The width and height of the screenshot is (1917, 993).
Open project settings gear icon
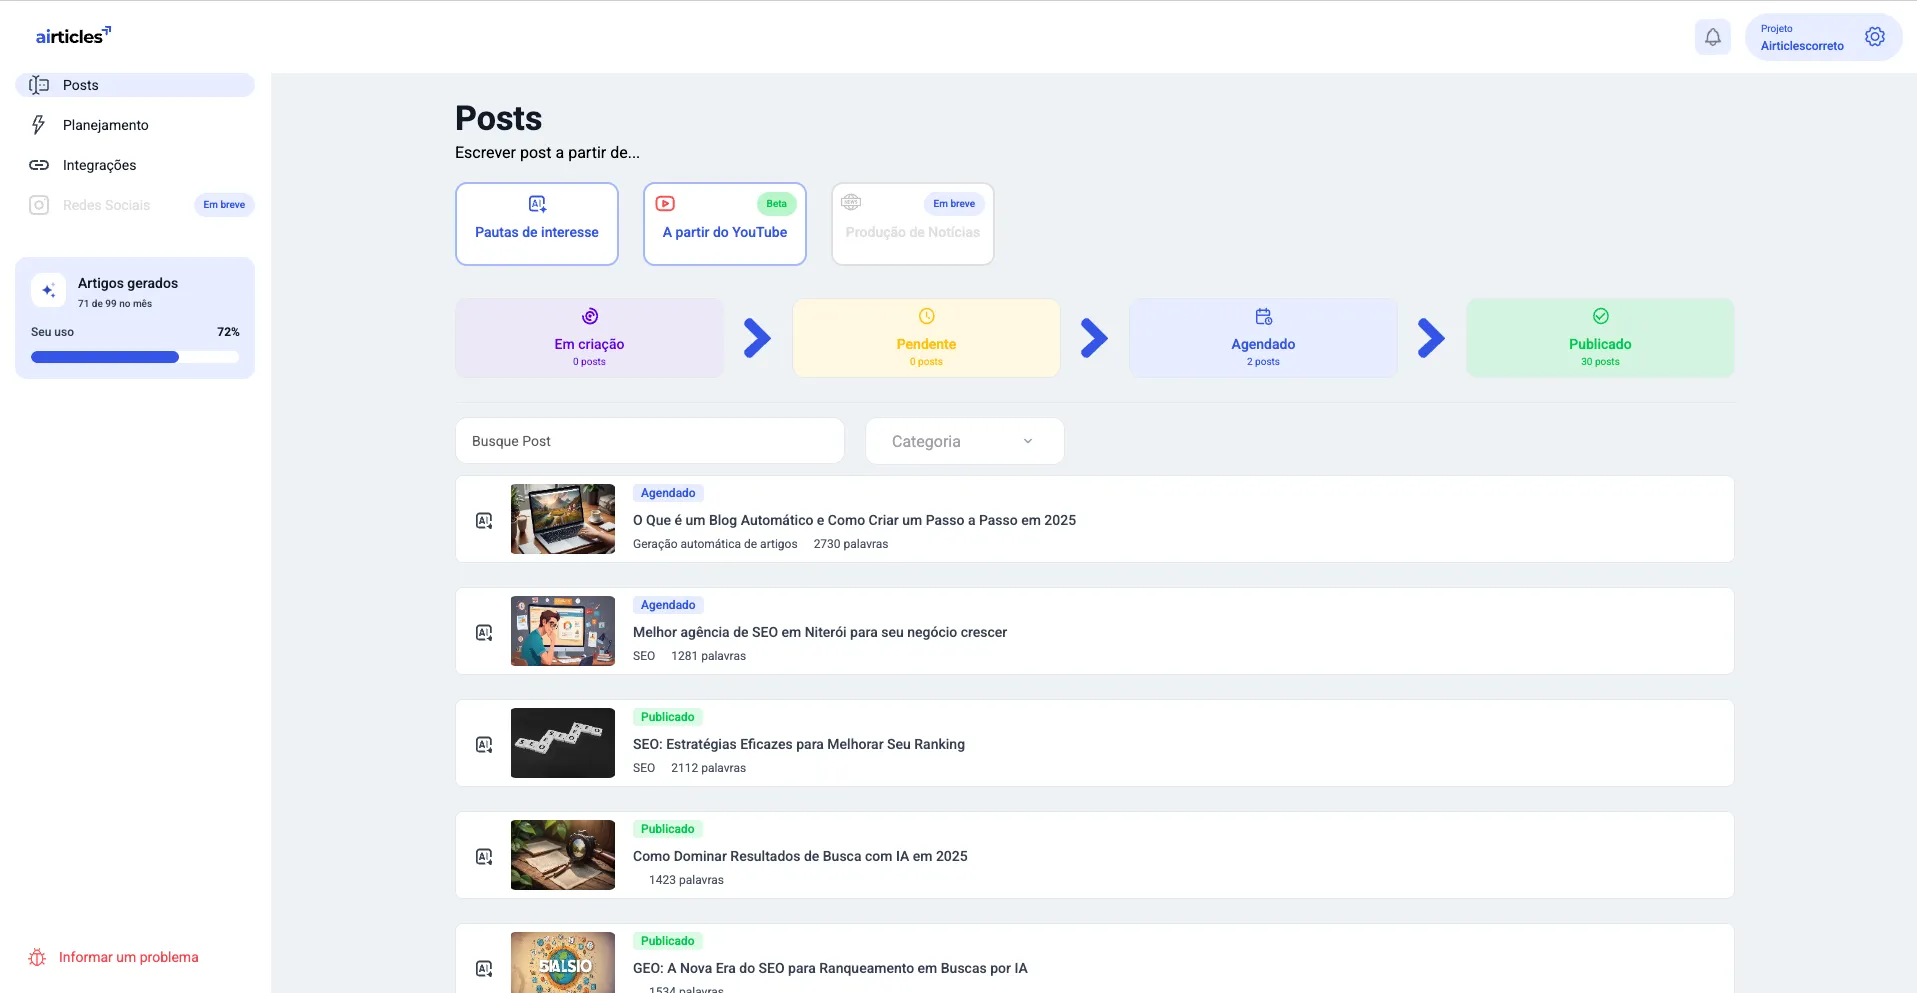(1874, 37)
